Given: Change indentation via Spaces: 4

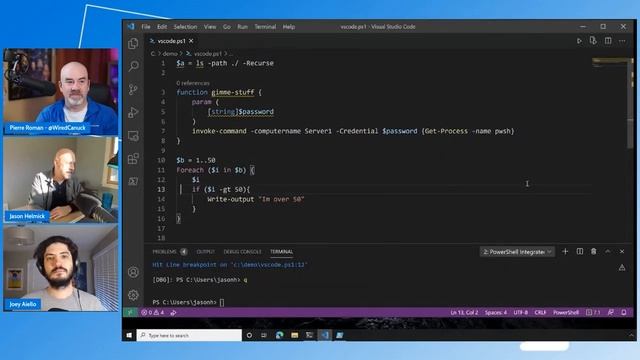Looking at the screenshot, I should 496,312.
